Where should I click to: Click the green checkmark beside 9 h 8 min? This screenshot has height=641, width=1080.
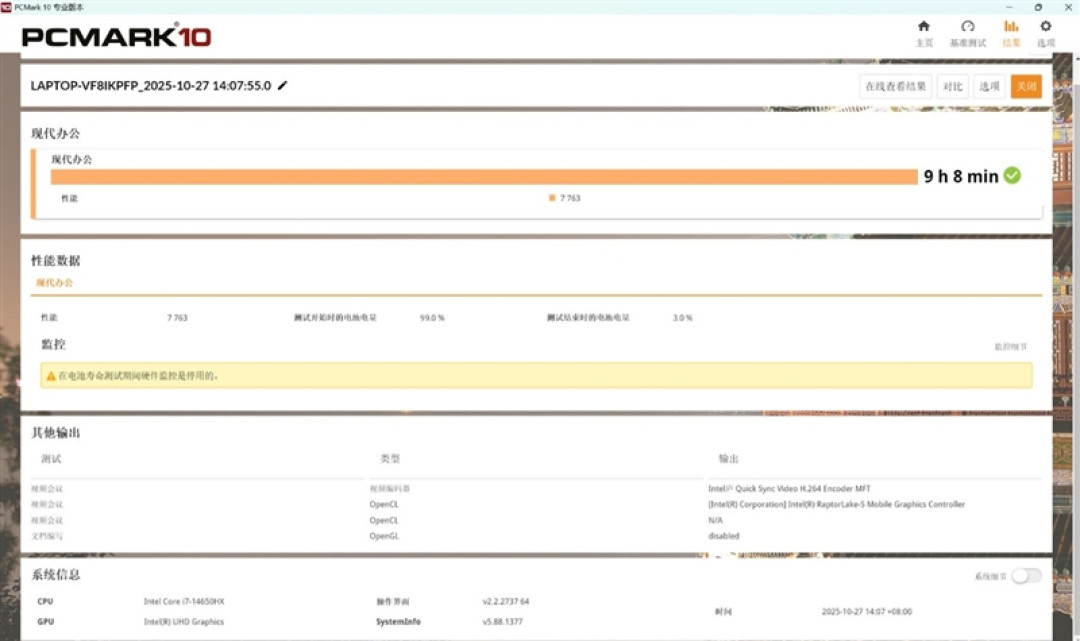(x=1012, y=176)
